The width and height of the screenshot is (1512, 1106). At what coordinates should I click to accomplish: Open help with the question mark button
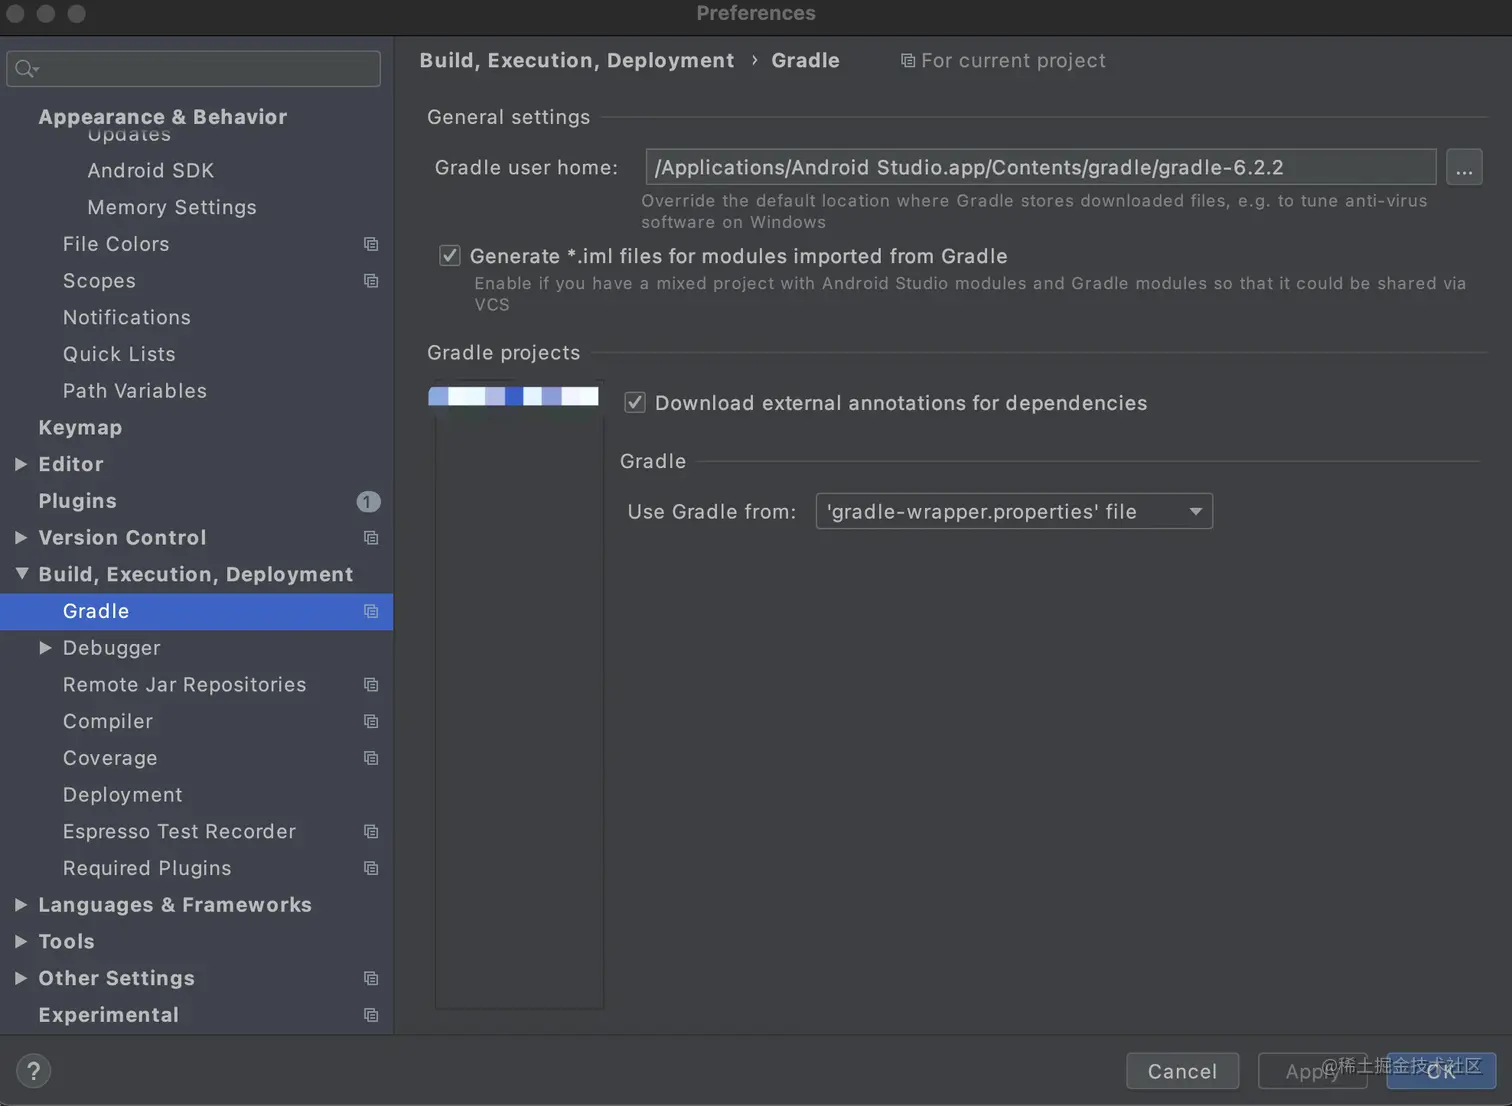[x=34, y=1071]
